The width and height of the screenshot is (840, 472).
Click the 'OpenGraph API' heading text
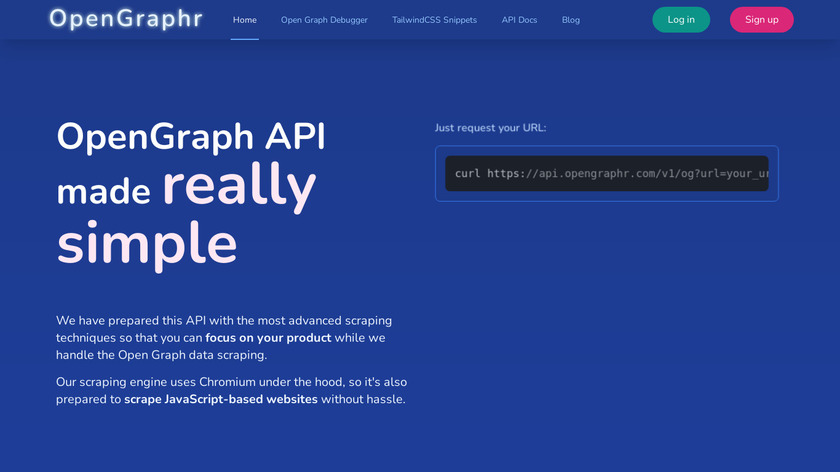pyautogui.click(x=191, y=136)
